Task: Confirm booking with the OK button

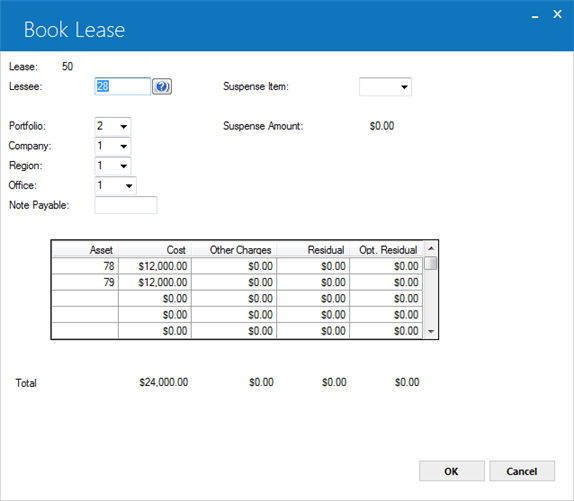Action: [x=452, y=471]
